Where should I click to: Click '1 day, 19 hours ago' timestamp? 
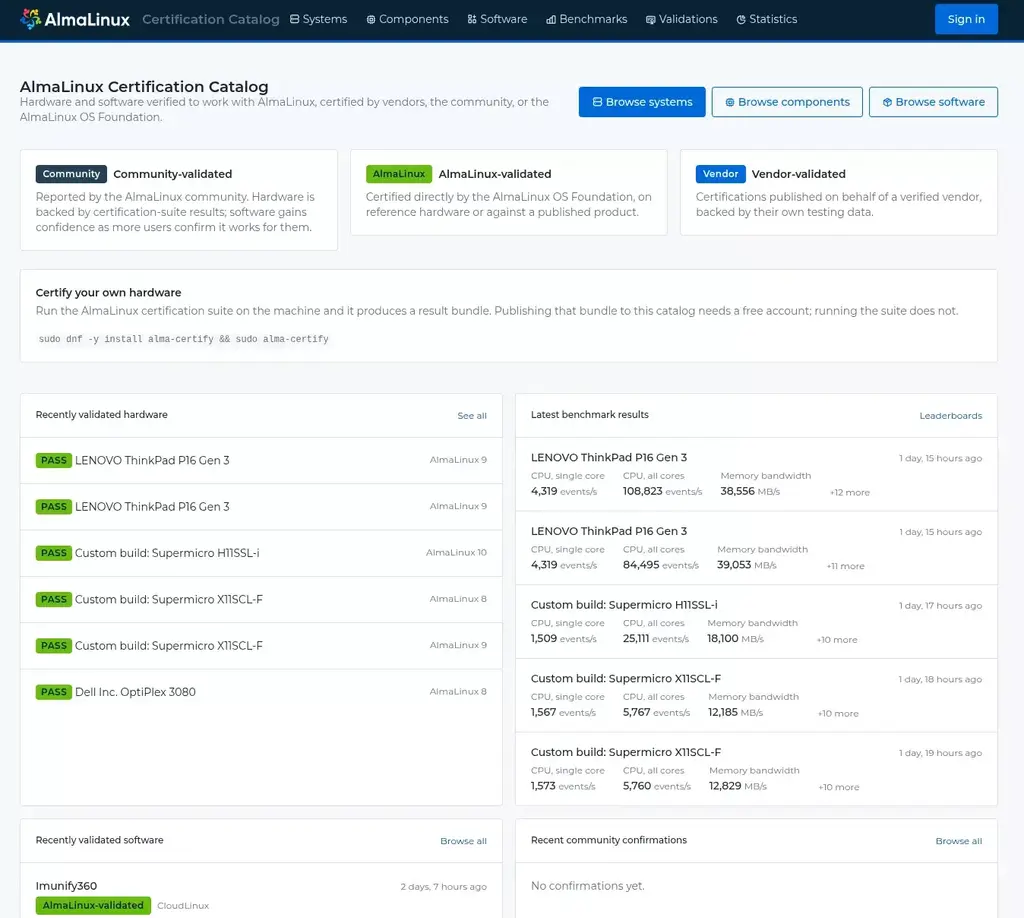coord(940,753)
